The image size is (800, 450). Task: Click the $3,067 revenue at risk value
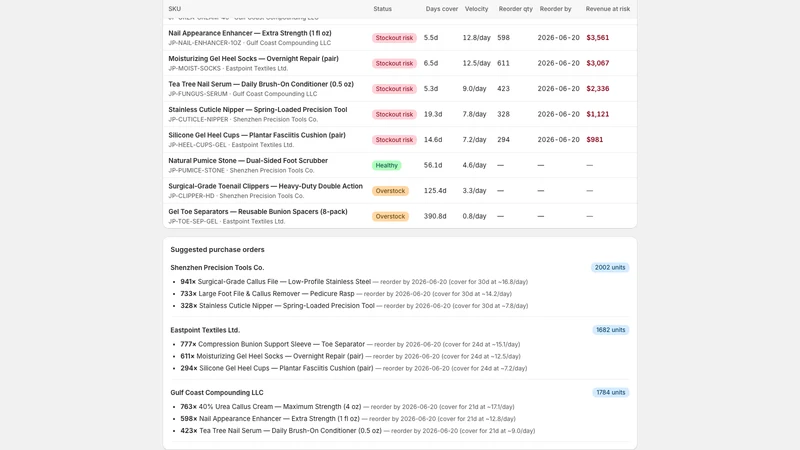(x=597, y=63)
